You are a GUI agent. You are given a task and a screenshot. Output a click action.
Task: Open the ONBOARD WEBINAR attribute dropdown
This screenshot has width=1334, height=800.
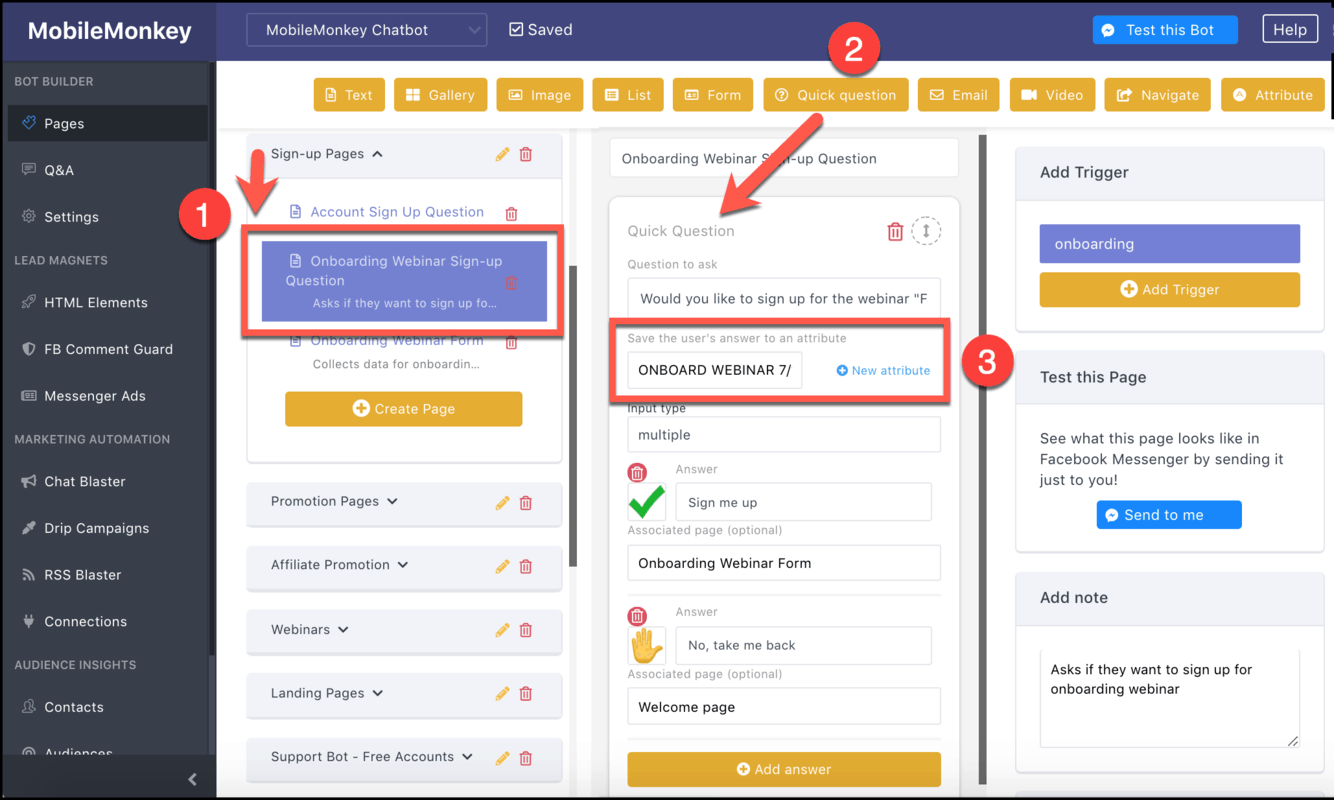715,370
